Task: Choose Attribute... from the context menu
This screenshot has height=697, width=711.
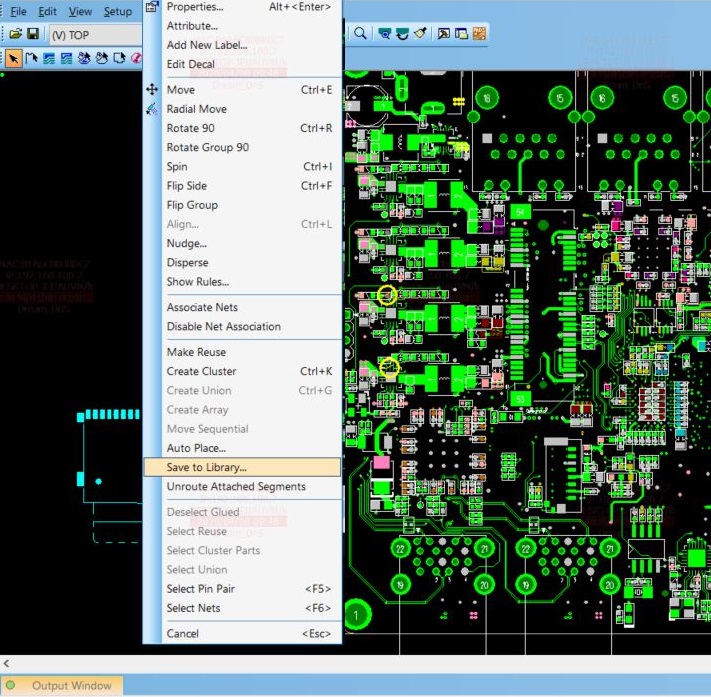Action: 243,26
